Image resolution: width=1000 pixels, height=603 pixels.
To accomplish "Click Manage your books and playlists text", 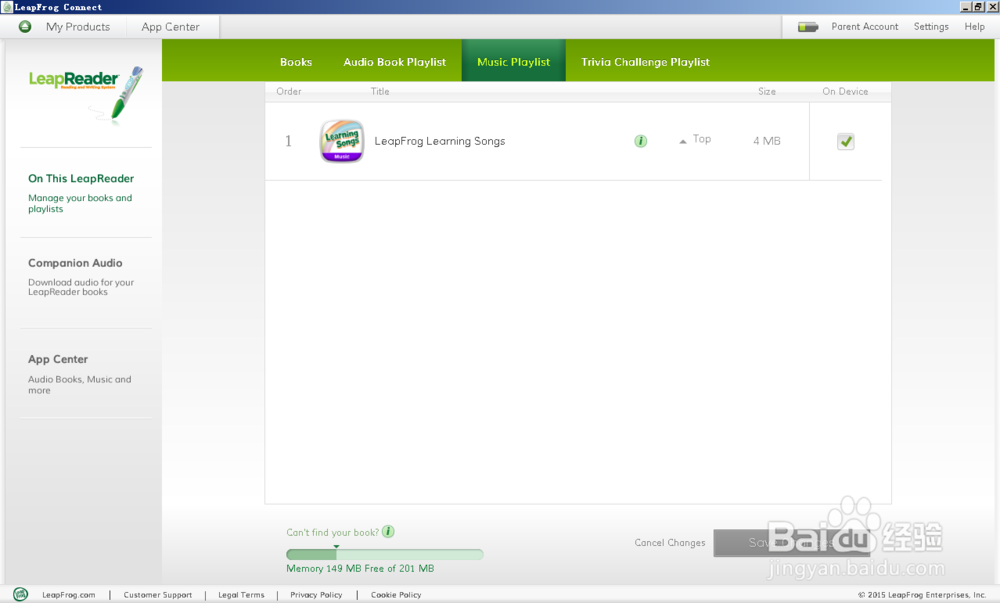I will click(80, 203).
